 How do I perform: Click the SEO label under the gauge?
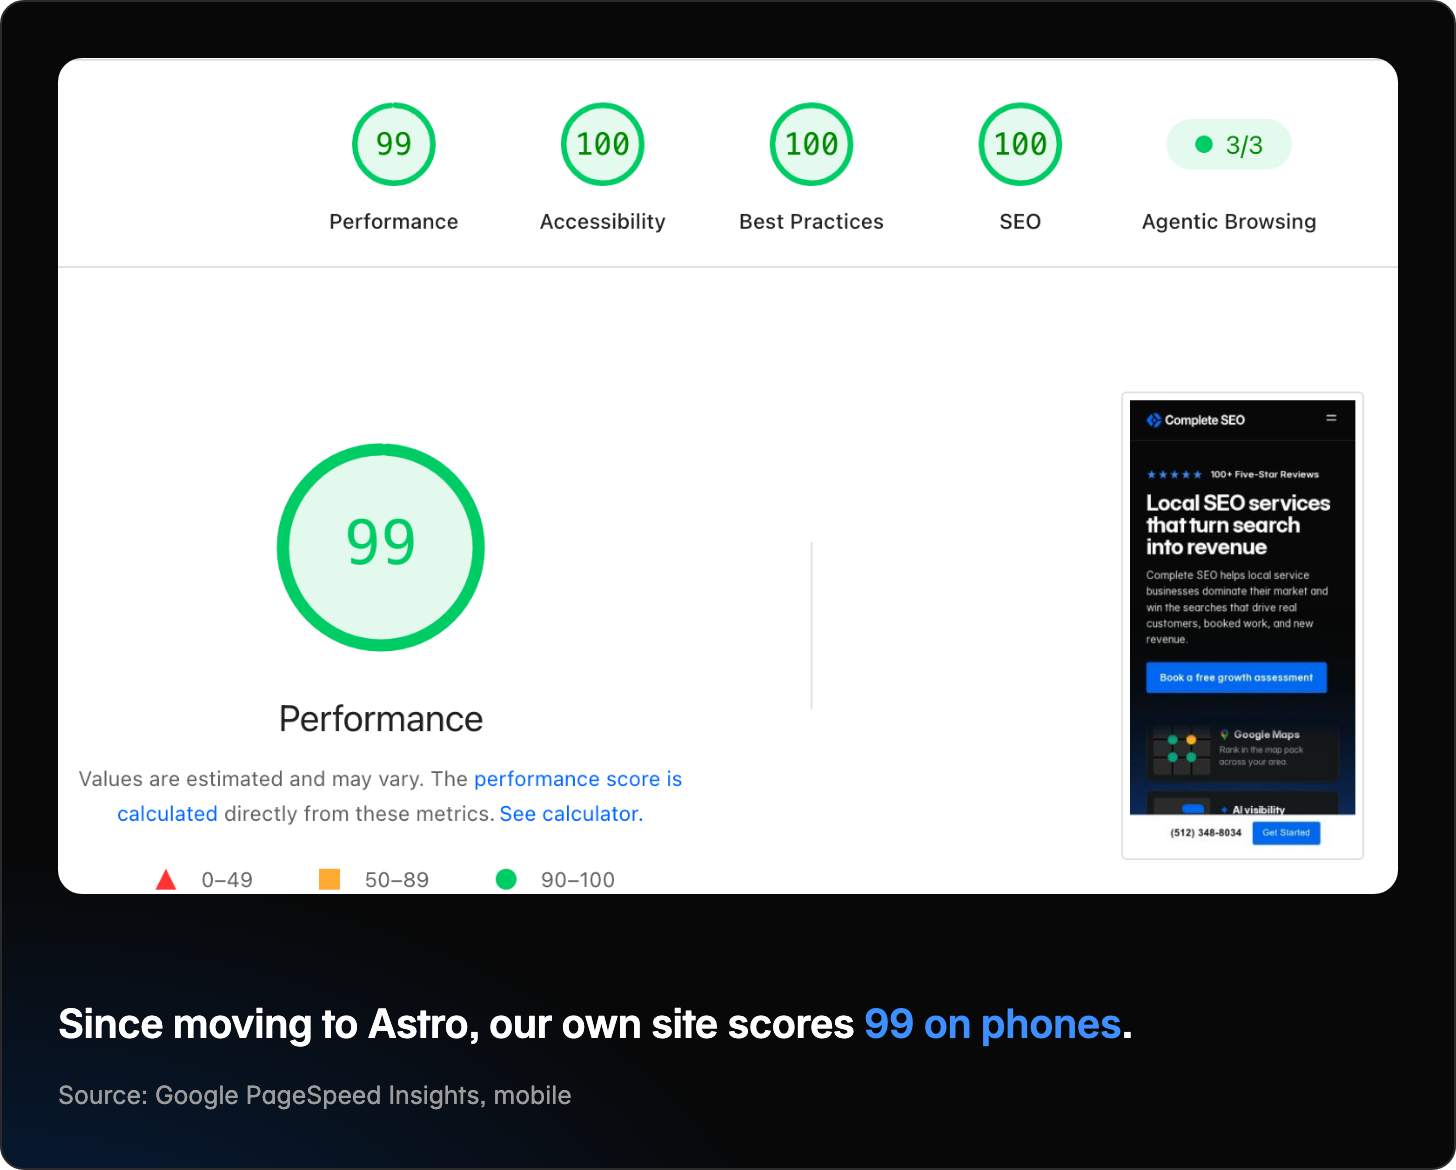click(x=1020, y=222)
